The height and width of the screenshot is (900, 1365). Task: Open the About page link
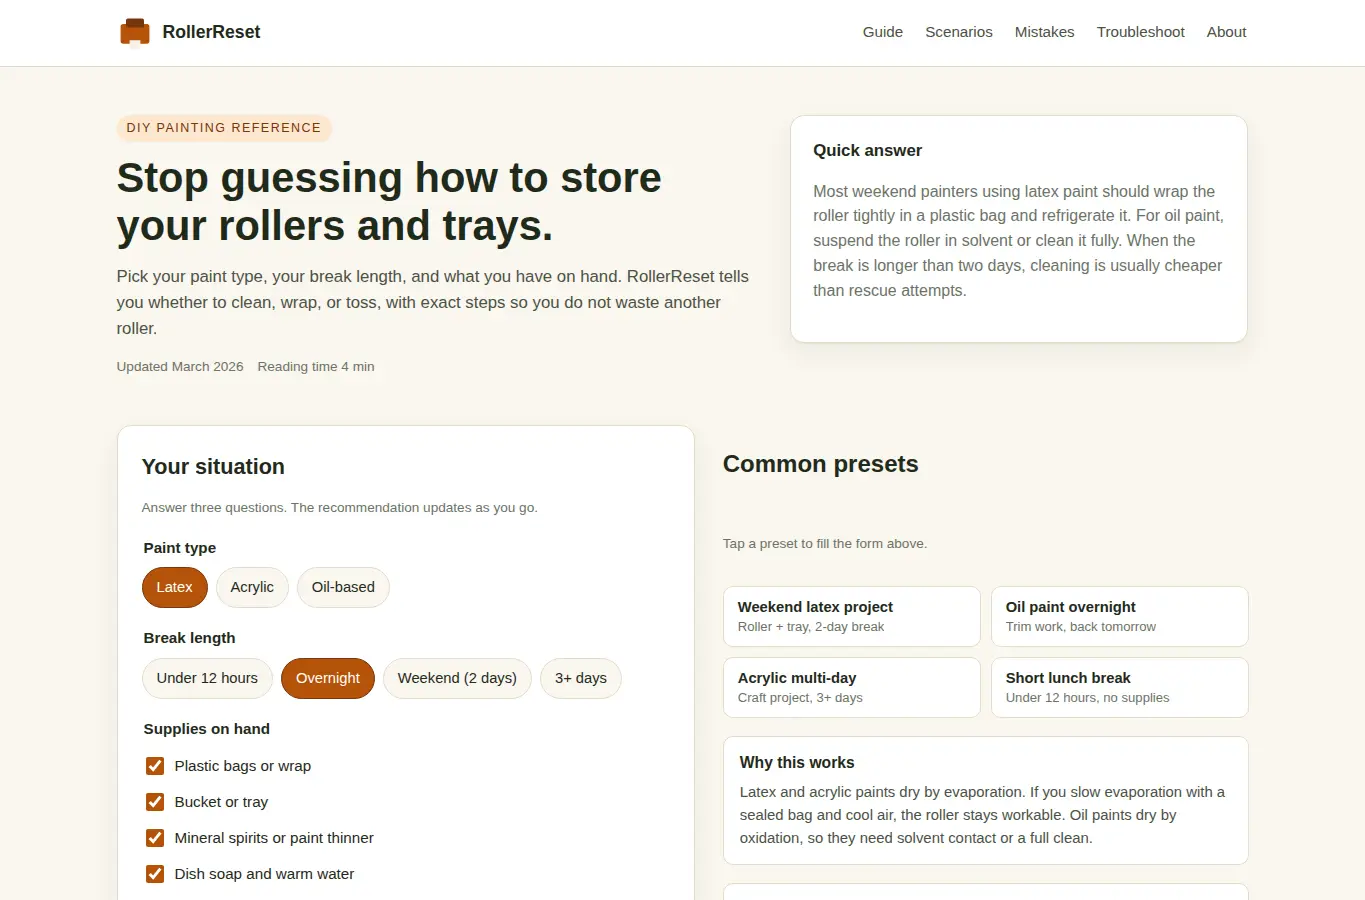1227,32
